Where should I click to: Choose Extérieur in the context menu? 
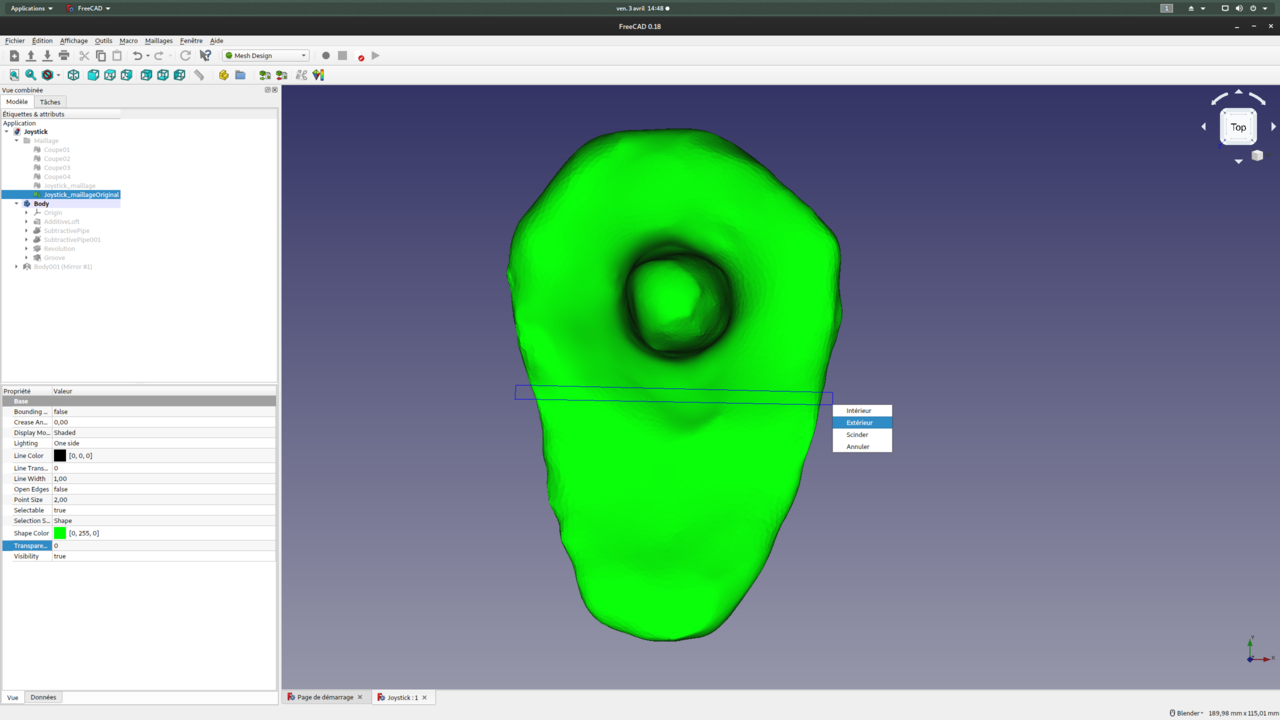click(x=862, y=423)
